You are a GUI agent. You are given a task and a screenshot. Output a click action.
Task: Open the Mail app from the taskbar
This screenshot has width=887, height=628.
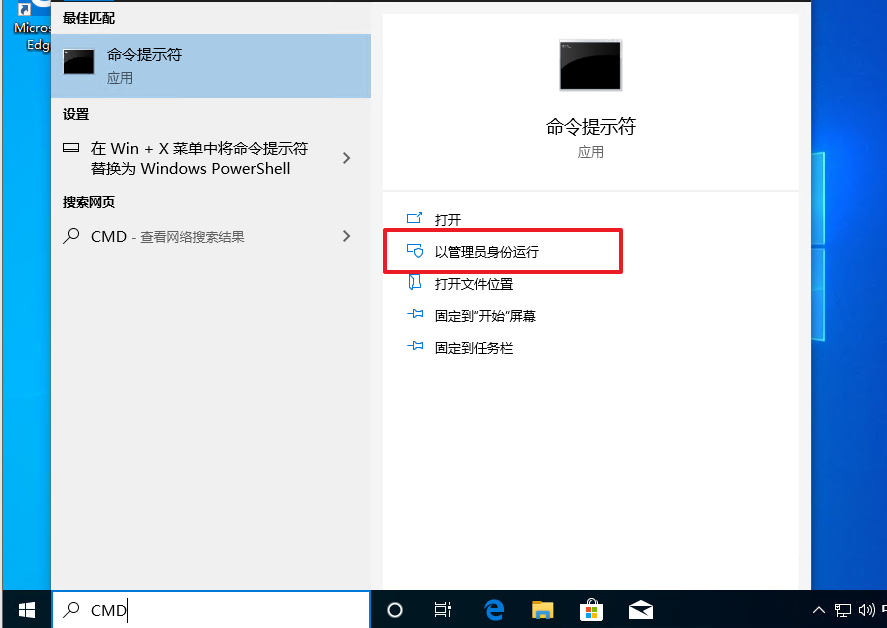(x=640, y=609)
